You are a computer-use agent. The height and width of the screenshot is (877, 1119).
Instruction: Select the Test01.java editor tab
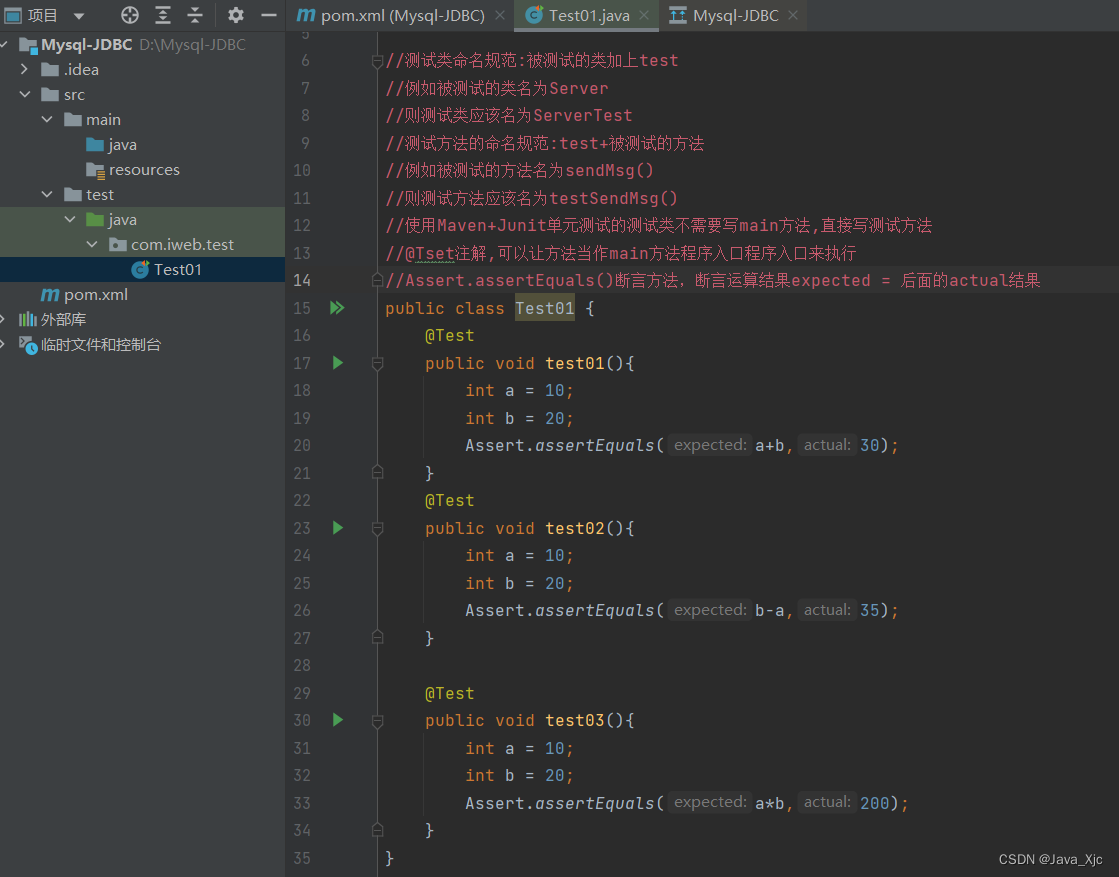(589, 15)
